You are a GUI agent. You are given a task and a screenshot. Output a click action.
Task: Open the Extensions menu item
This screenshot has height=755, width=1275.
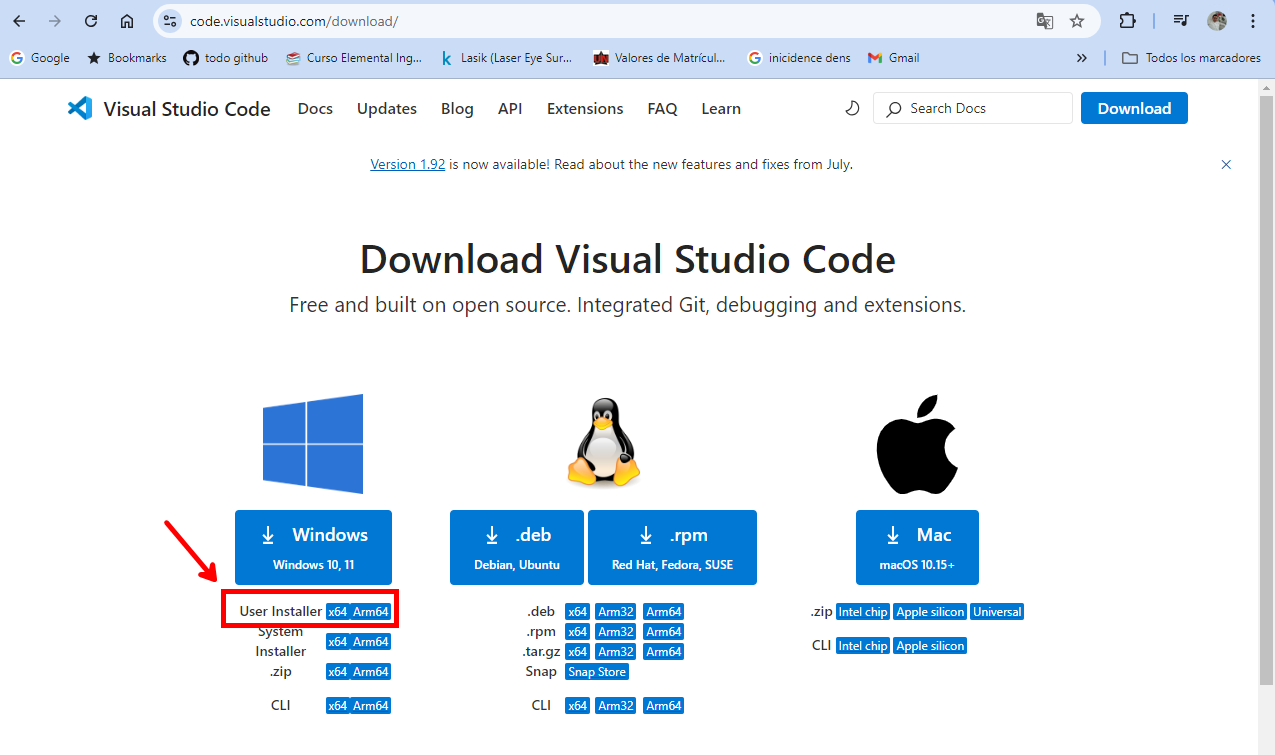click(585, 108)
